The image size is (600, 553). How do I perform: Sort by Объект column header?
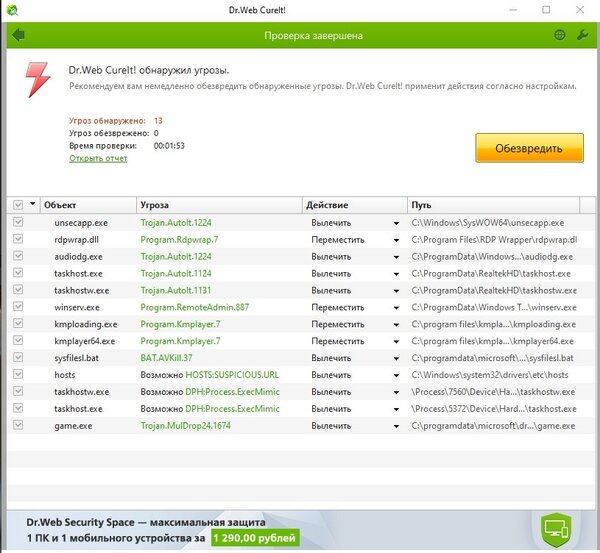tap(88, 205)
